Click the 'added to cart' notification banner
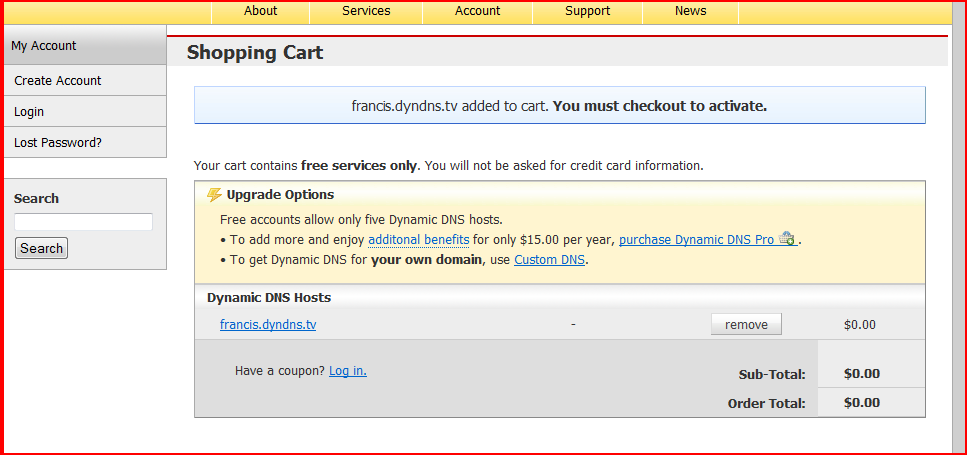This screenshot has width=967, height=455. (559, 105)
